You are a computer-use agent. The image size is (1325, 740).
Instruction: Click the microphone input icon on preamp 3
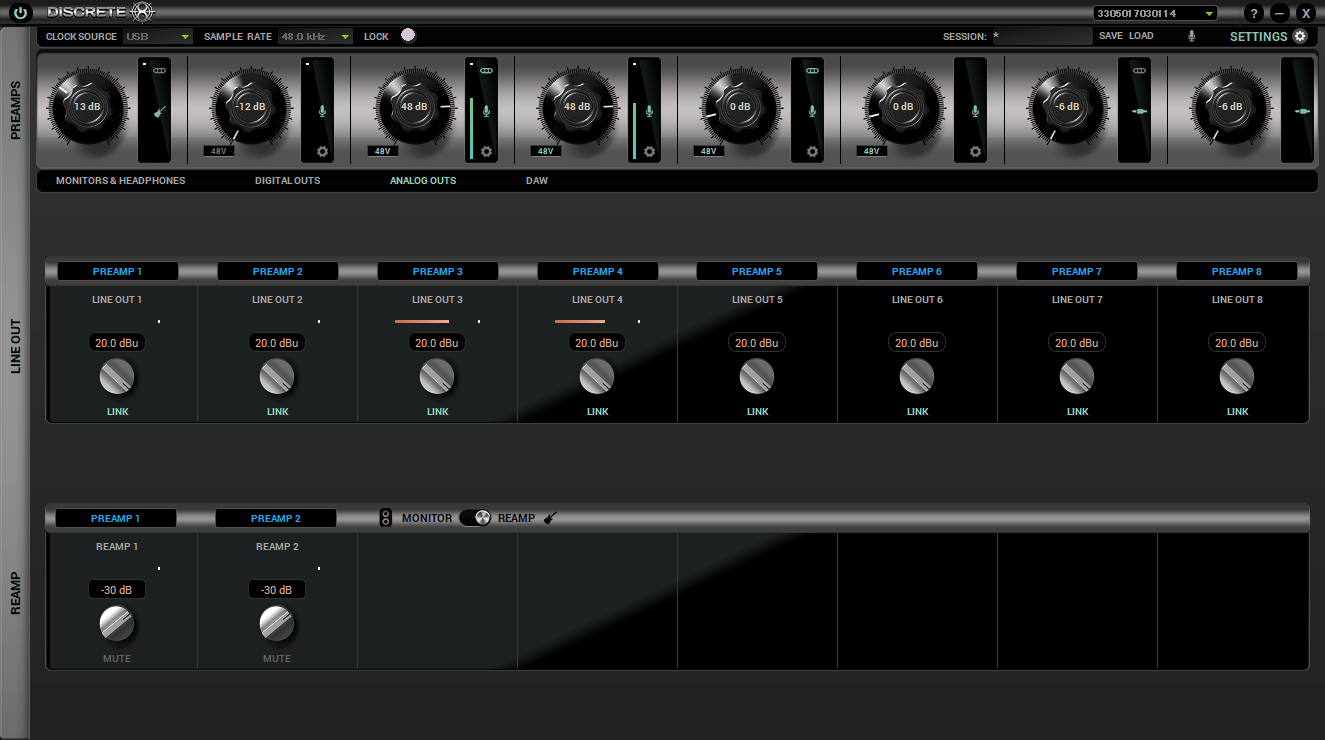pyautogui.click(x=486, y=111)
